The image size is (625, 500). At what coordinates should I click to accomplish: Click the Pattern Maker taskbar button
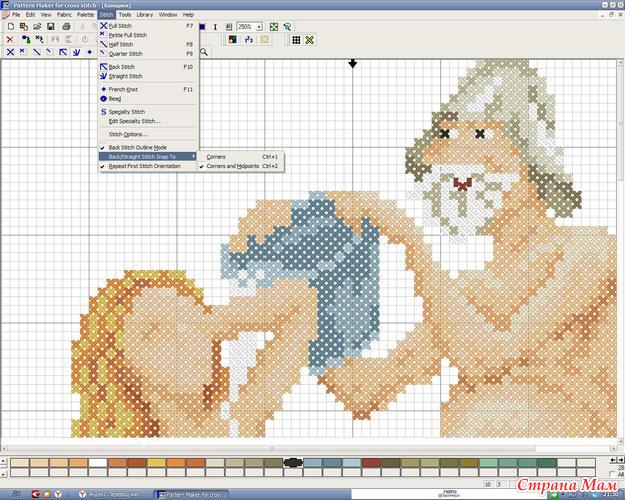(191, 495)
